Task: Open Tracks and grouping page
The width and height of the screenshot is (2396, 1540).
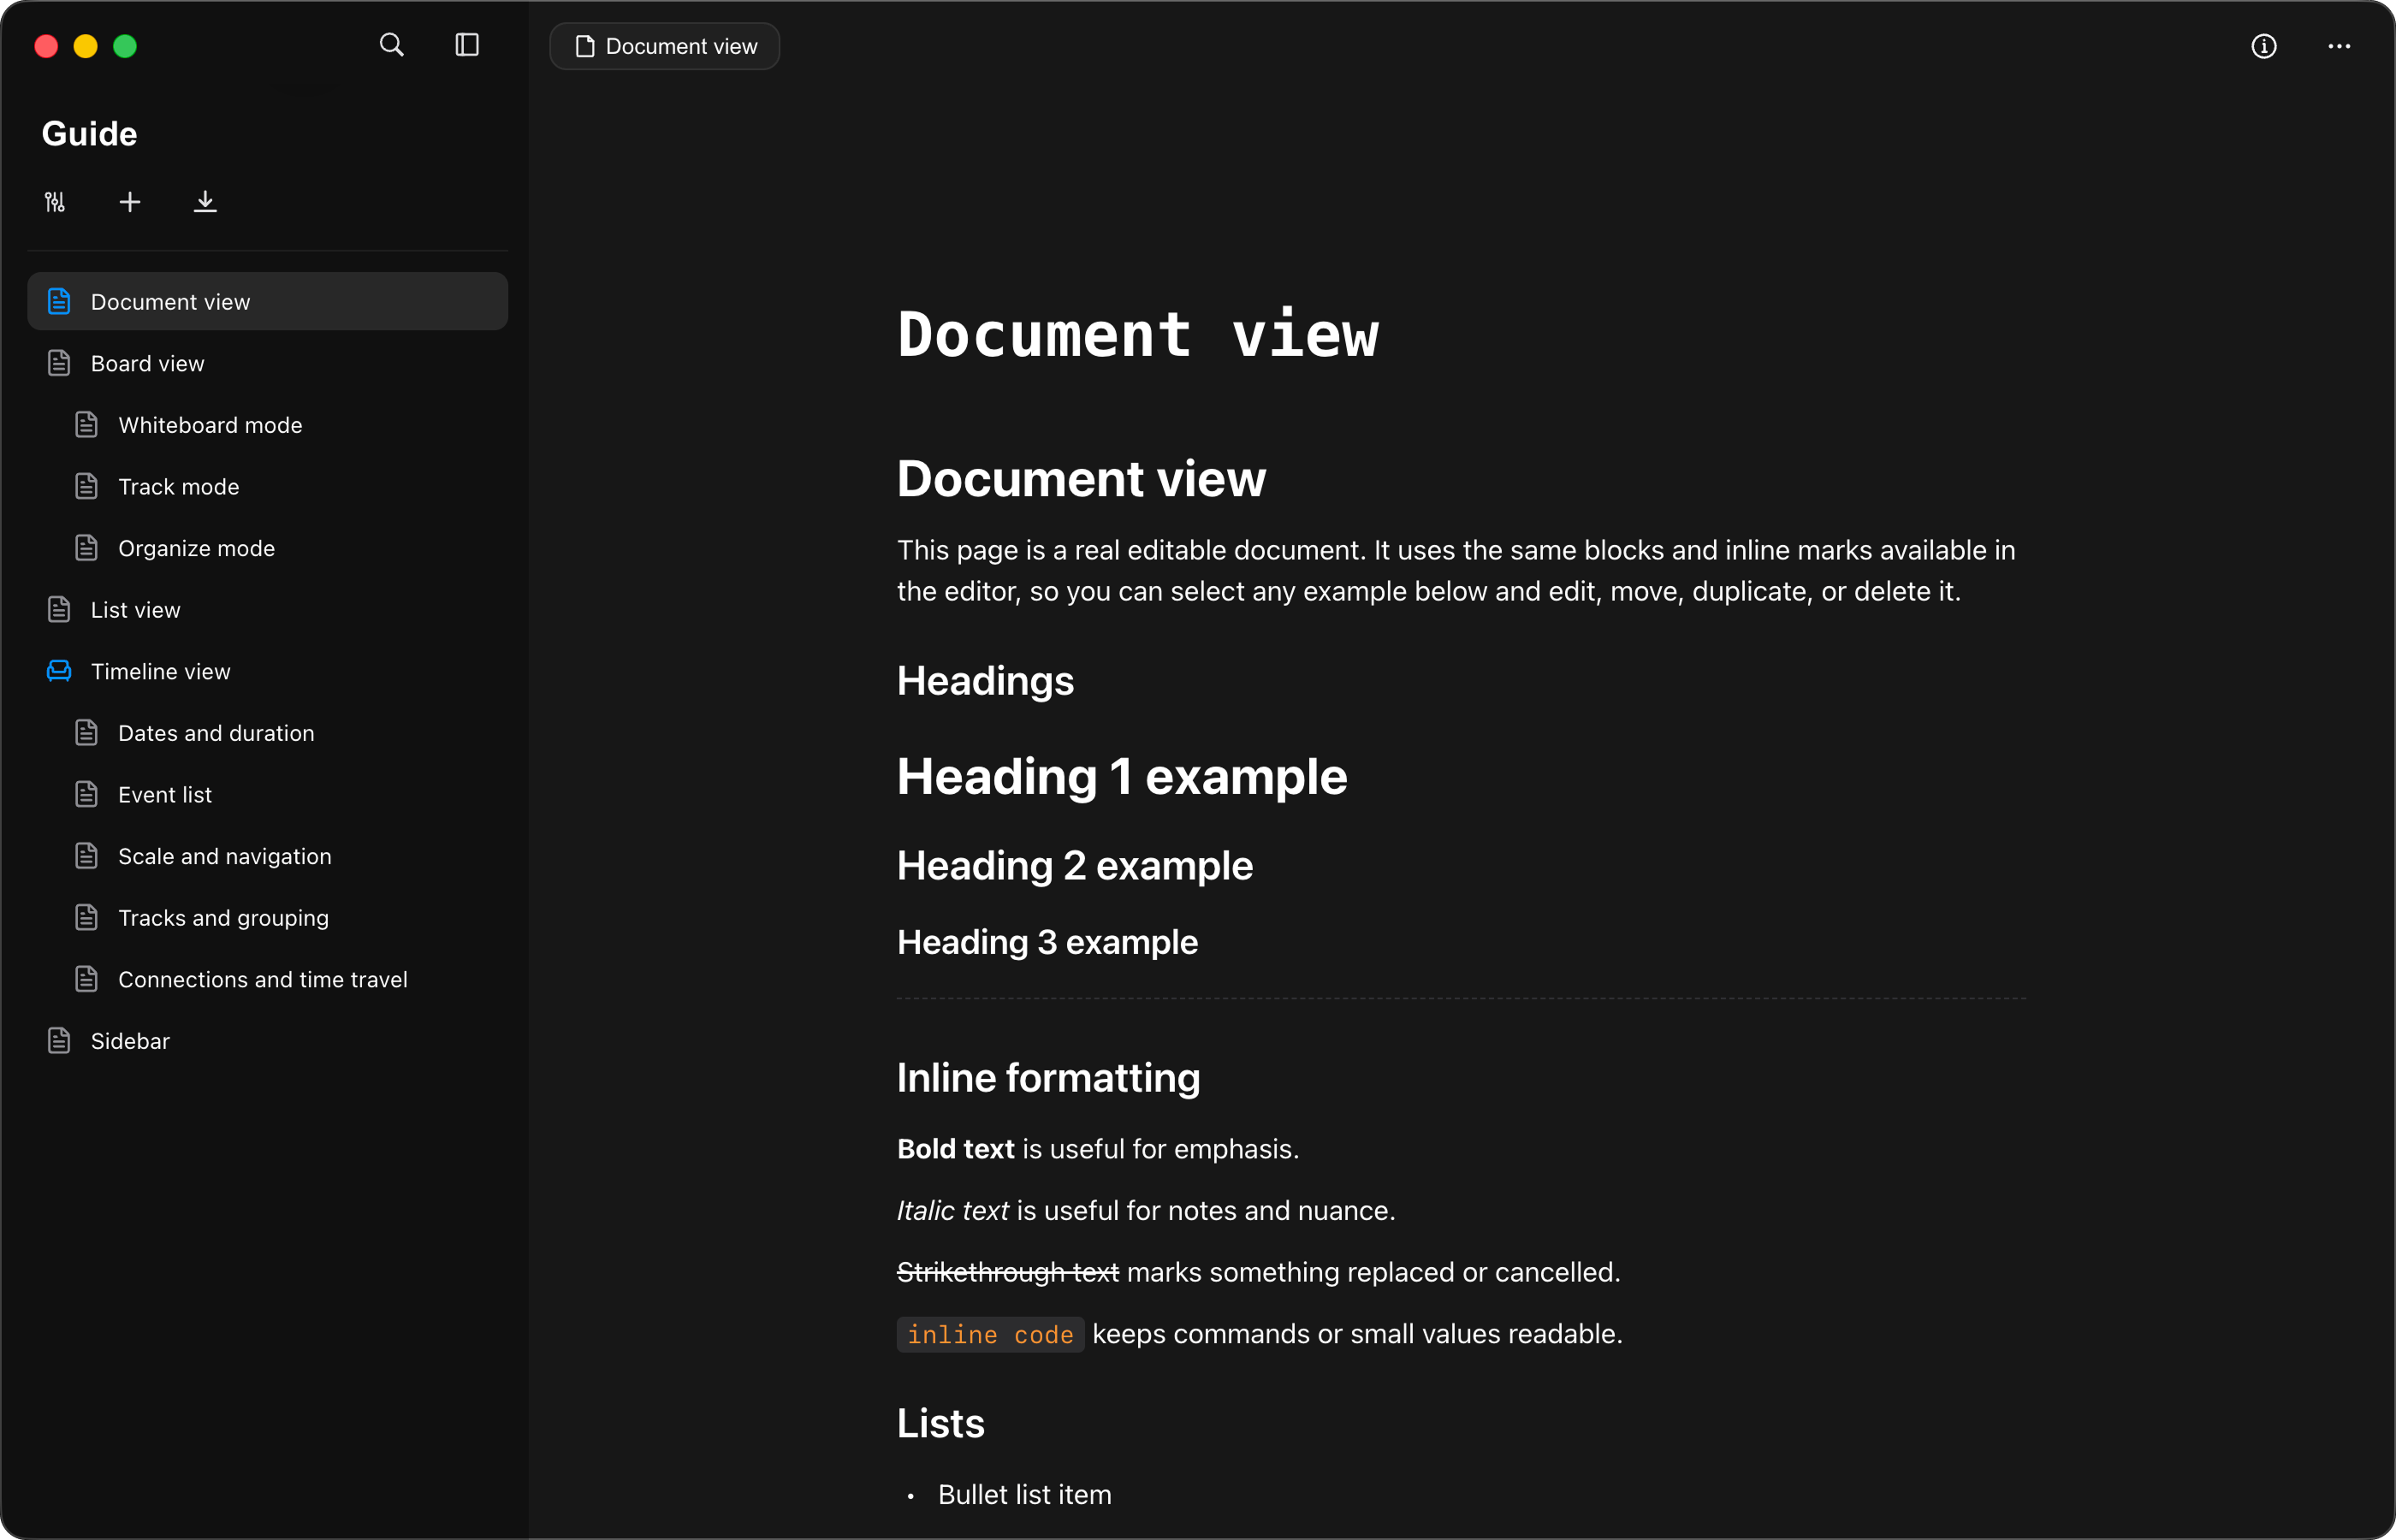Action: click(268, 917)
